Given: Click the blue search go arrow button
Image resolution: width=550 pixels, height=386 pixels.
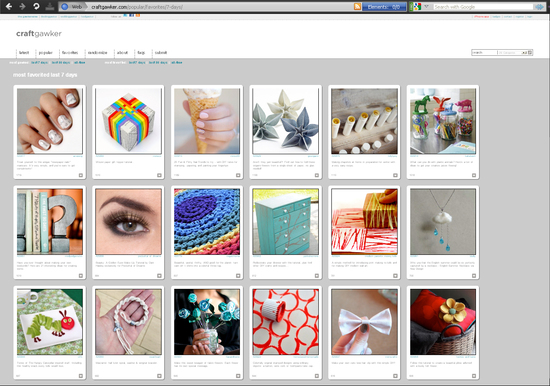Looking at the screenshot, I should (539, 7).
